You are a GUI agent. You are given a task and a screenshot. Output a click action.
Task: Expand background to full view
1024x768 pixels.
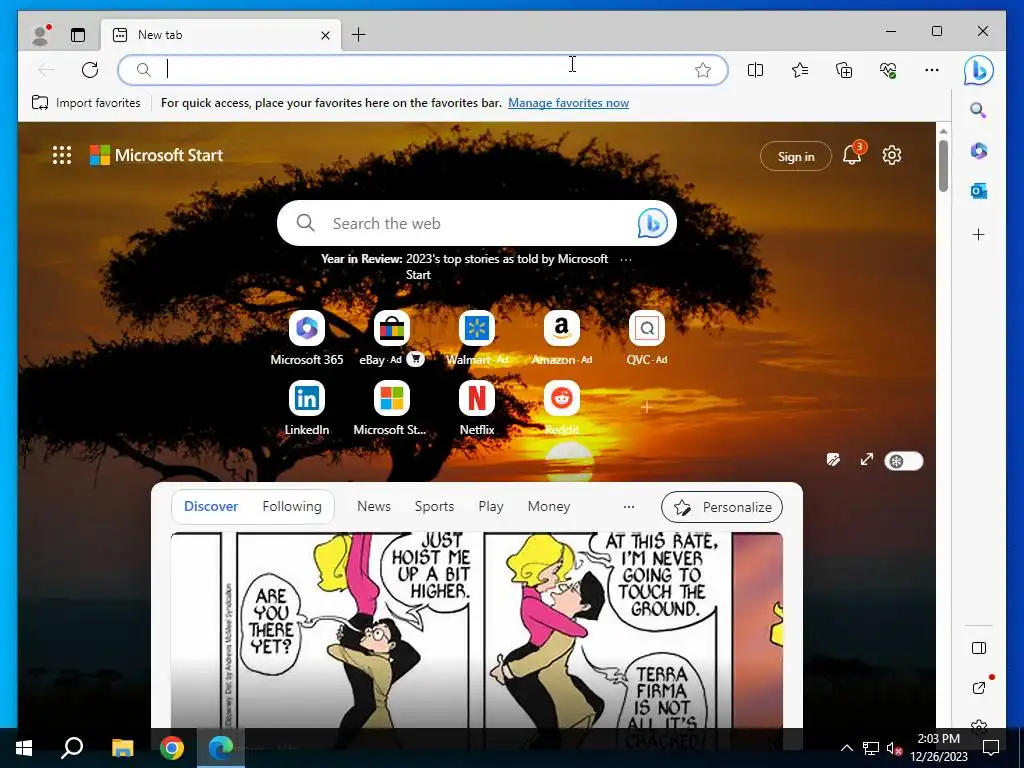(867, 460)
